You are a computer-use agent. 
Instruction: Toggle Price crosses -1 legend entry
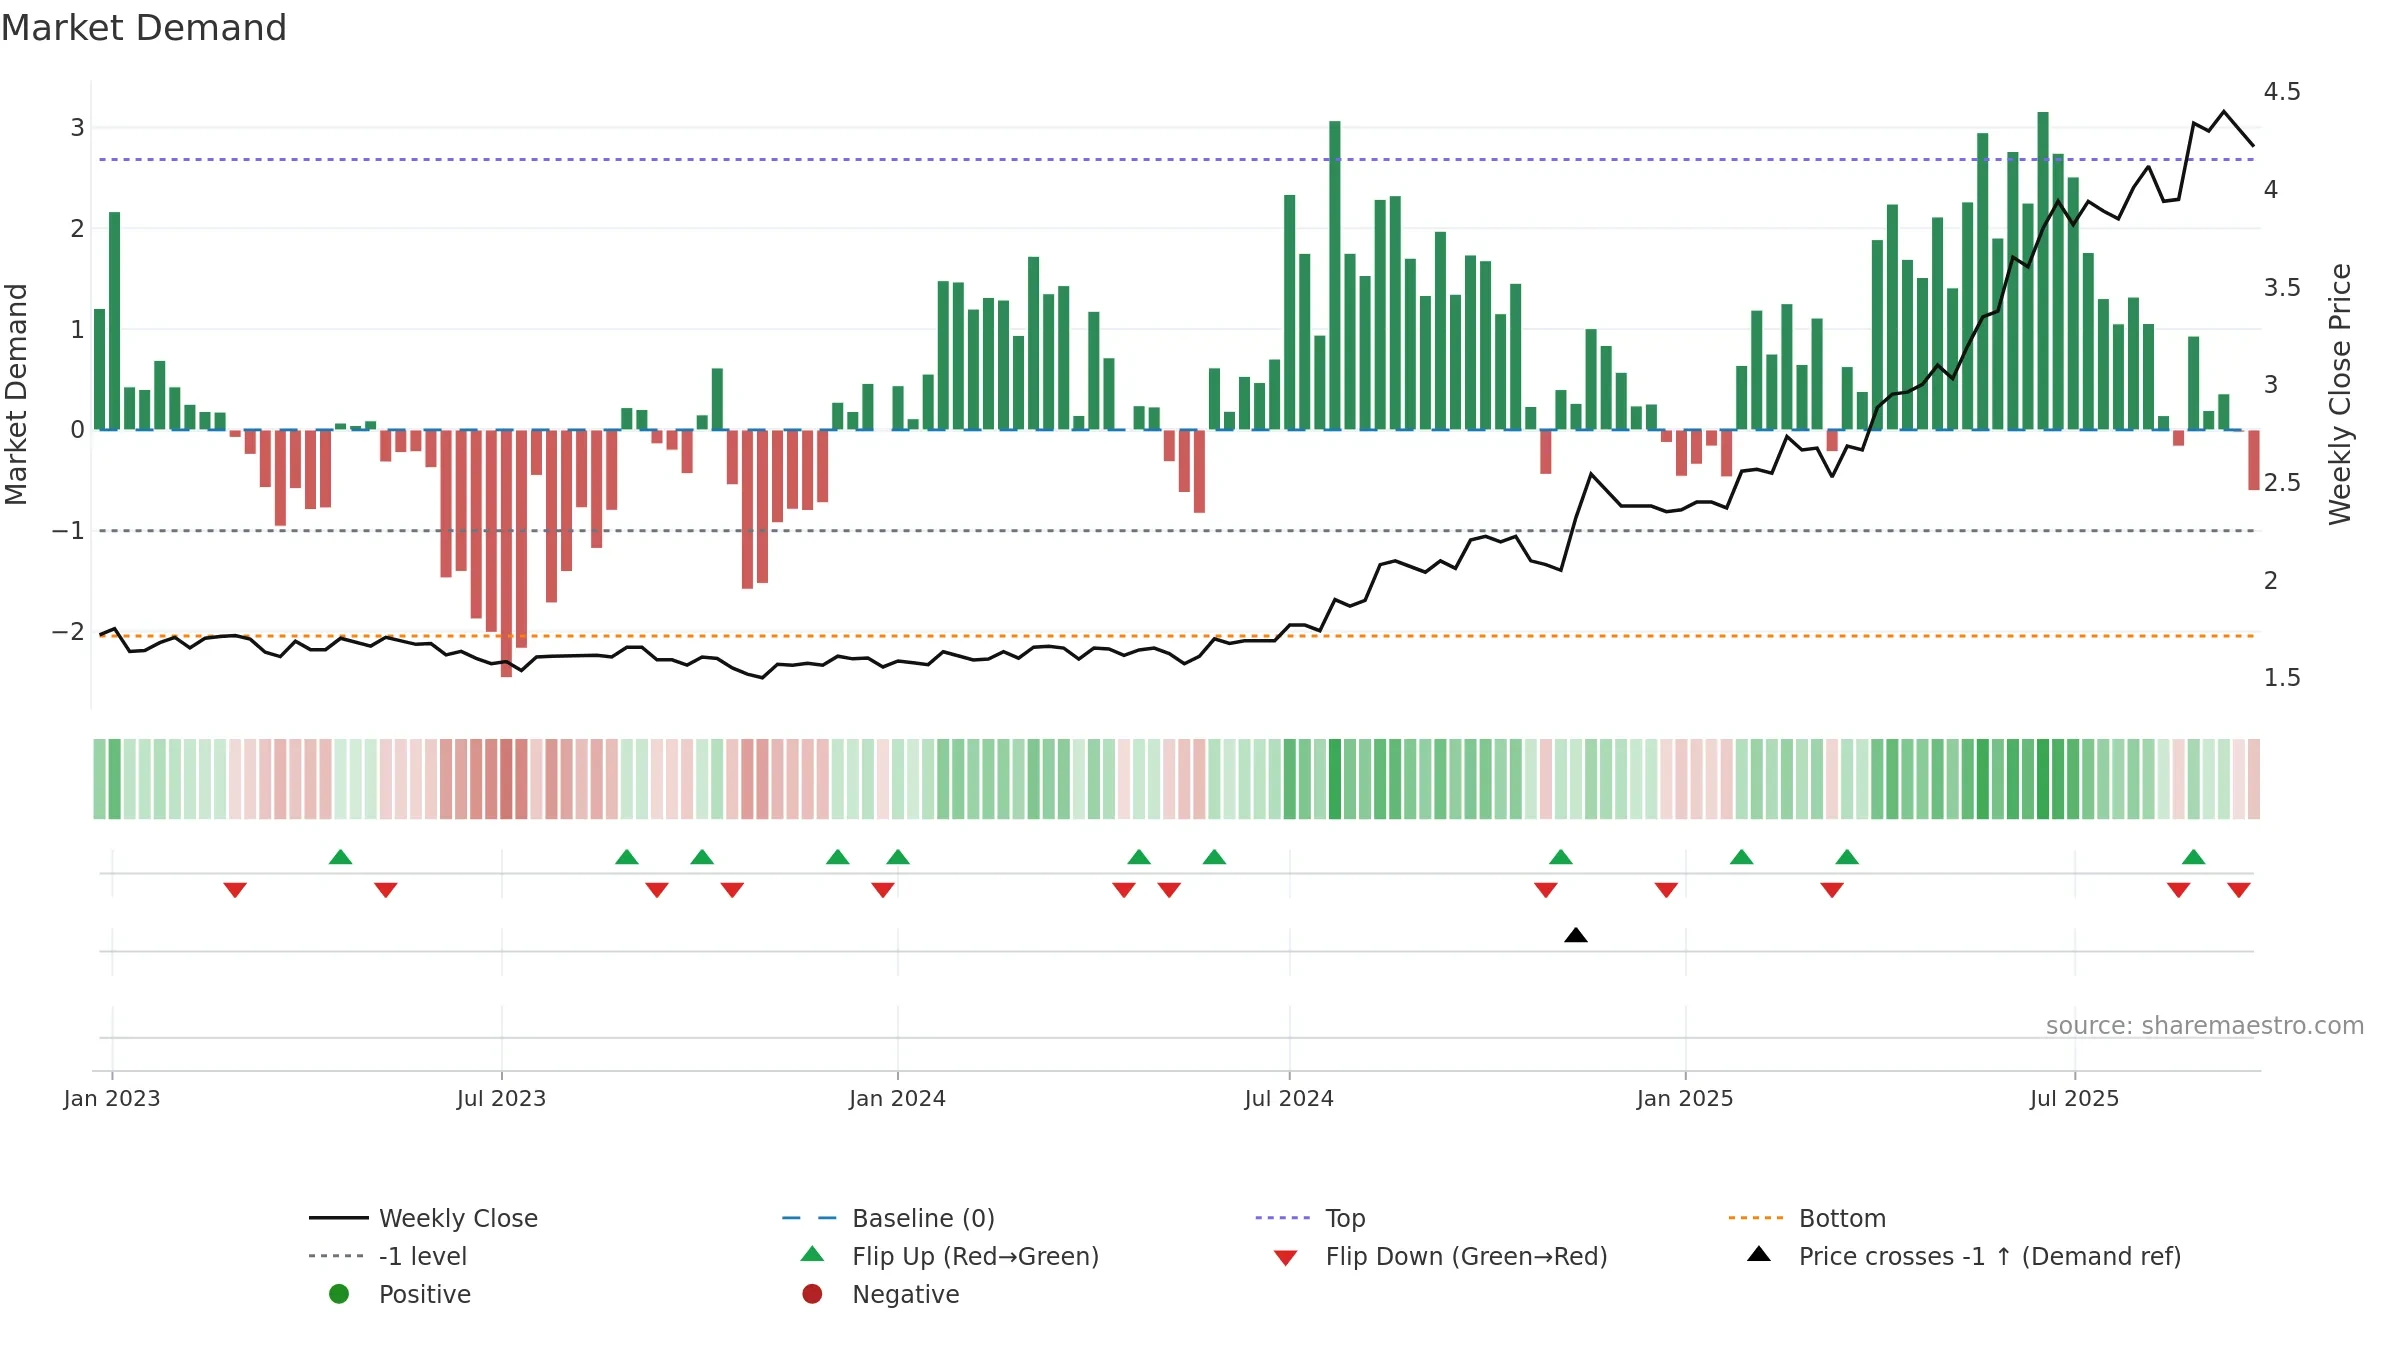[x=1963, y=1256]
